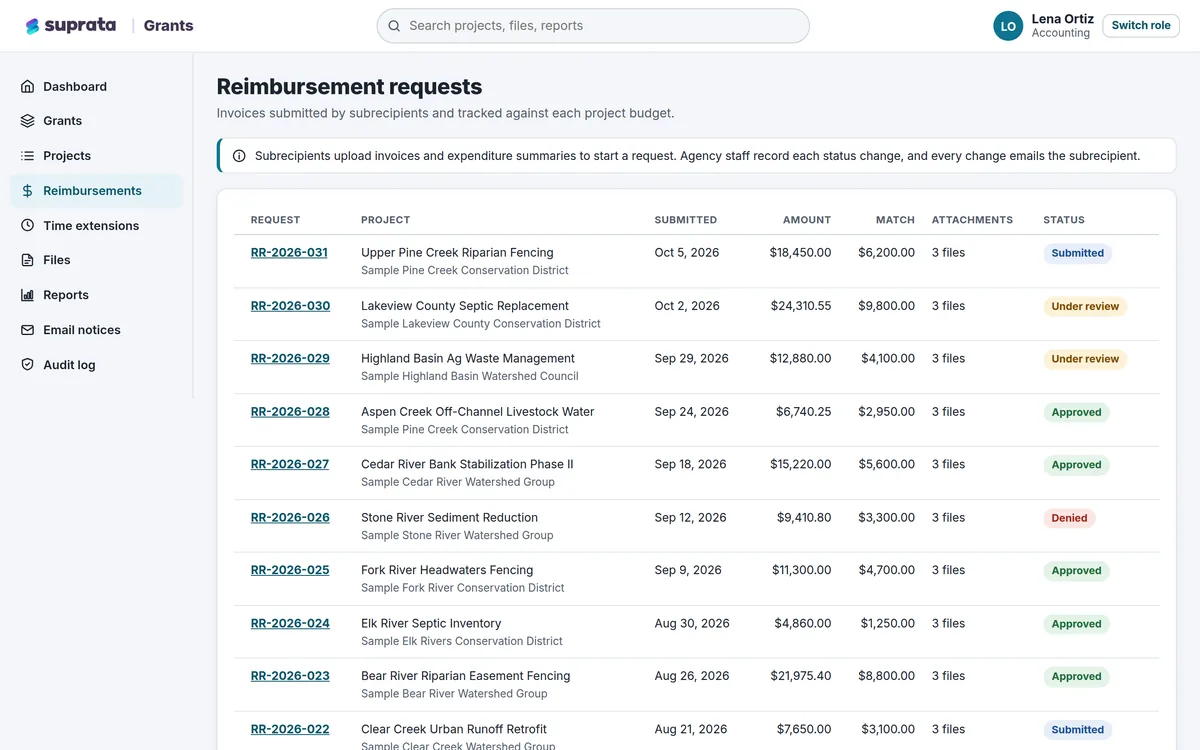This screenshot has width=1200, height=750.
Task: Open the Email notices section
Action: click(97, 330)
